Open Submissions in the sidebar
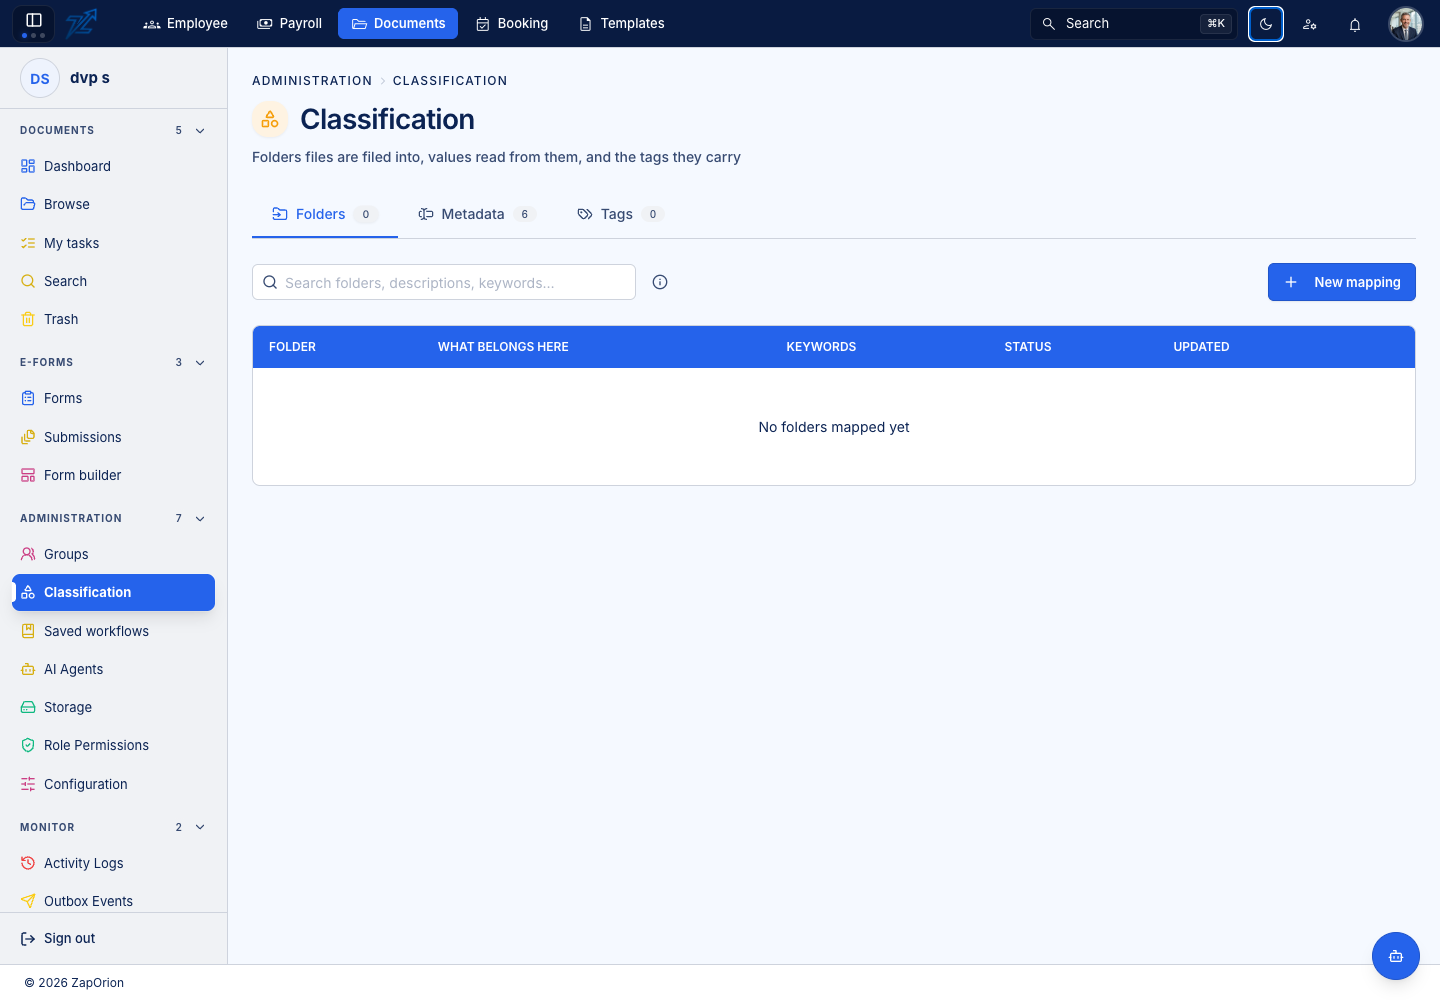Image resolution: width=1440 pixels, height=1000 pixels. [x=113, y=437]
